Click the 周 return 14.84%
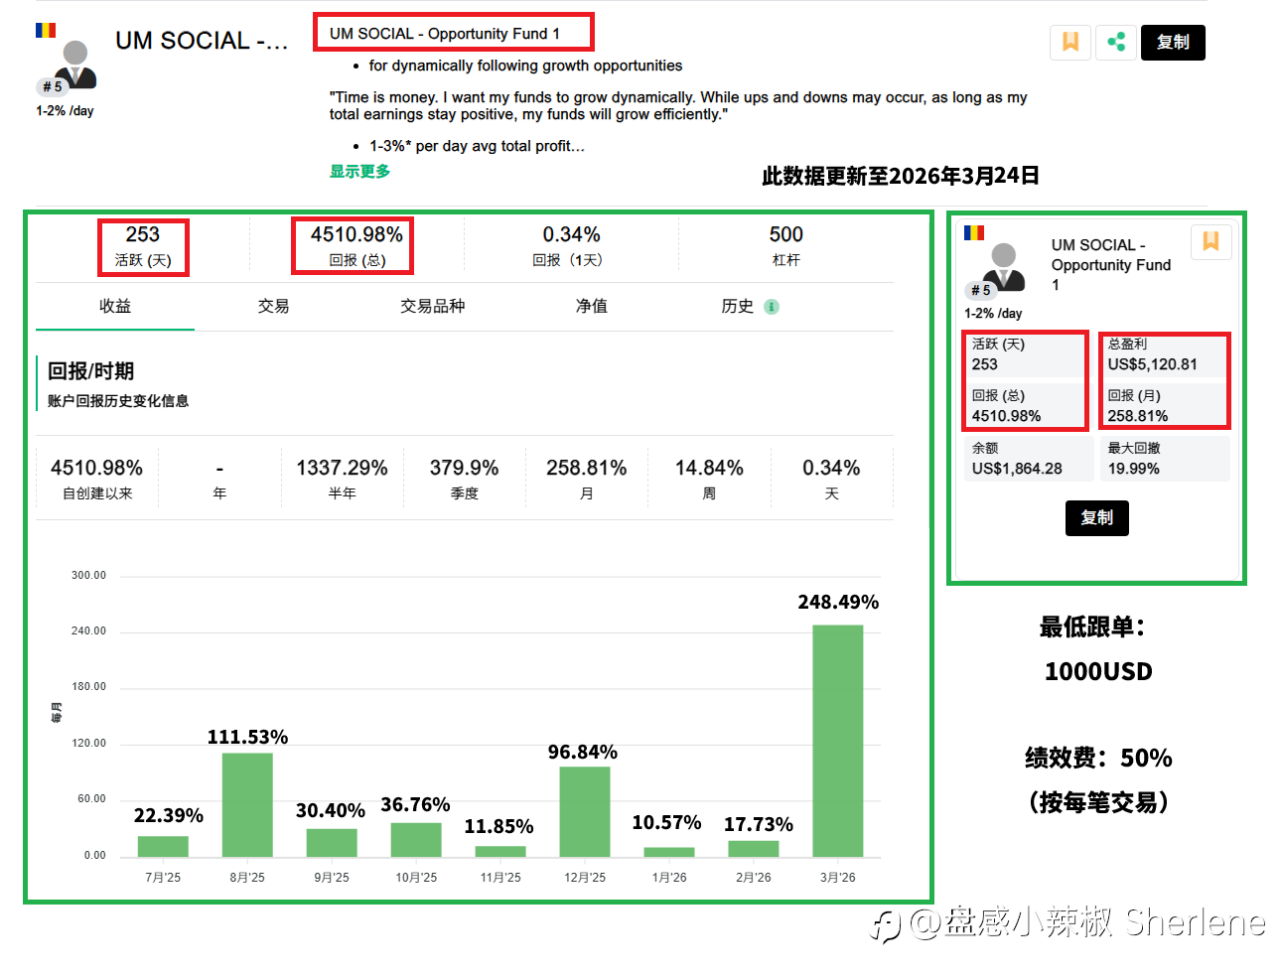 (x=709, y=479)
